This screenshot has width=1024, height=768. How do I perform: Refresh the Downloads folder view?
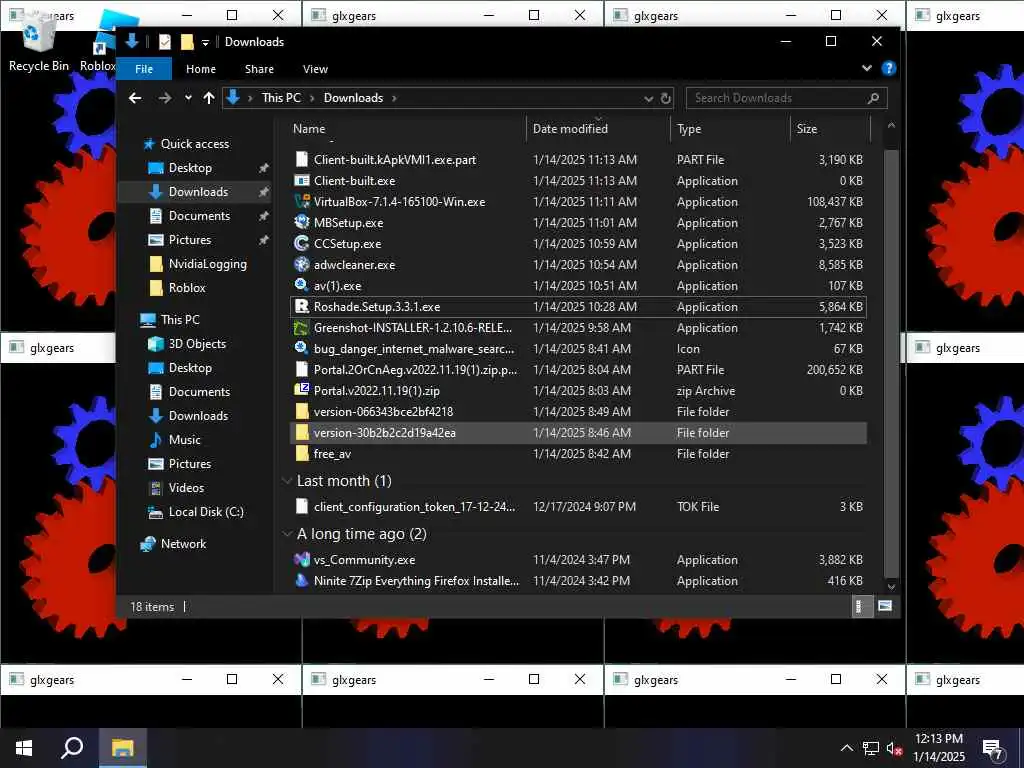coord(665,99)
